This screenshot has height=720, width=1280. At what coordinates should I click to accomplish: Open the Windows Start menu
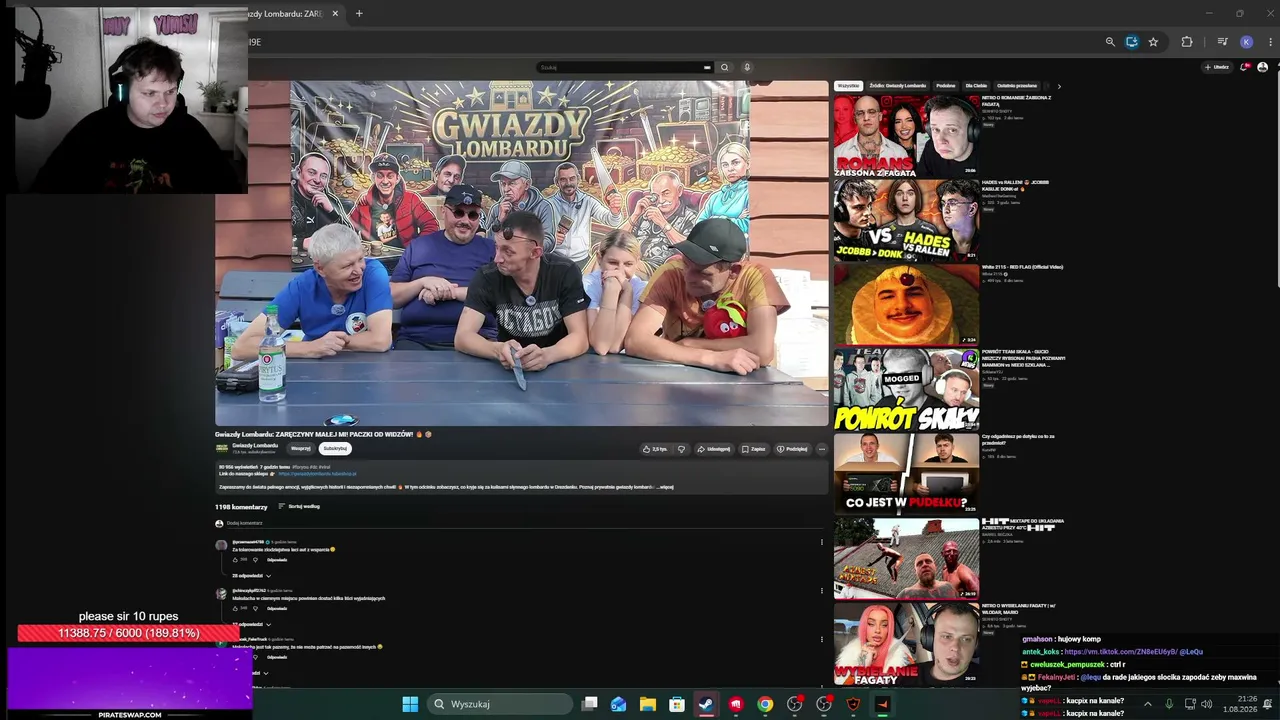click(410, 704)
